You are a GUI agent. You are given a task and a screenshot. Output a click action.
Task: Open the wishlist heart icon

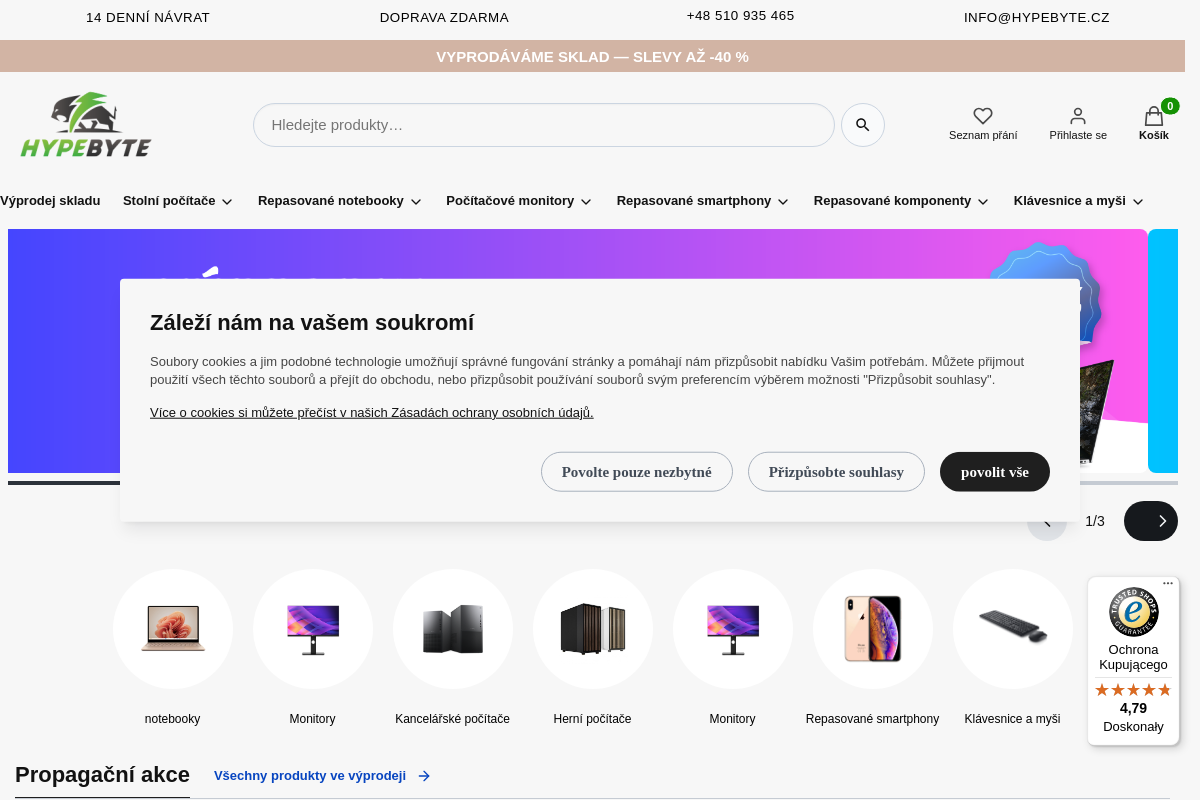983,116
